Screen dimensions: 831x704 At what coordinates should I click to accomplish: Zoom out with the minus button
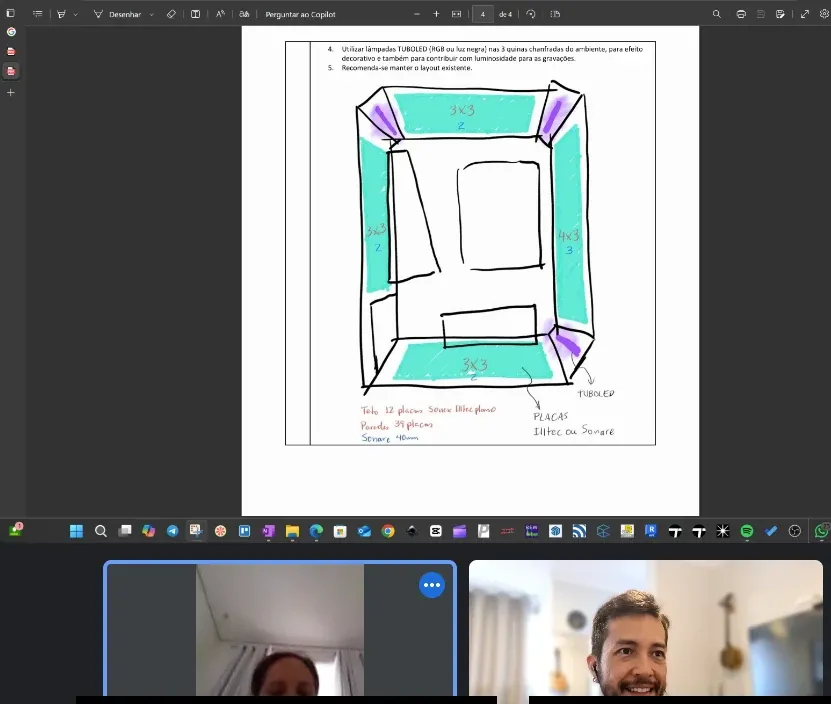click(417, 14)
